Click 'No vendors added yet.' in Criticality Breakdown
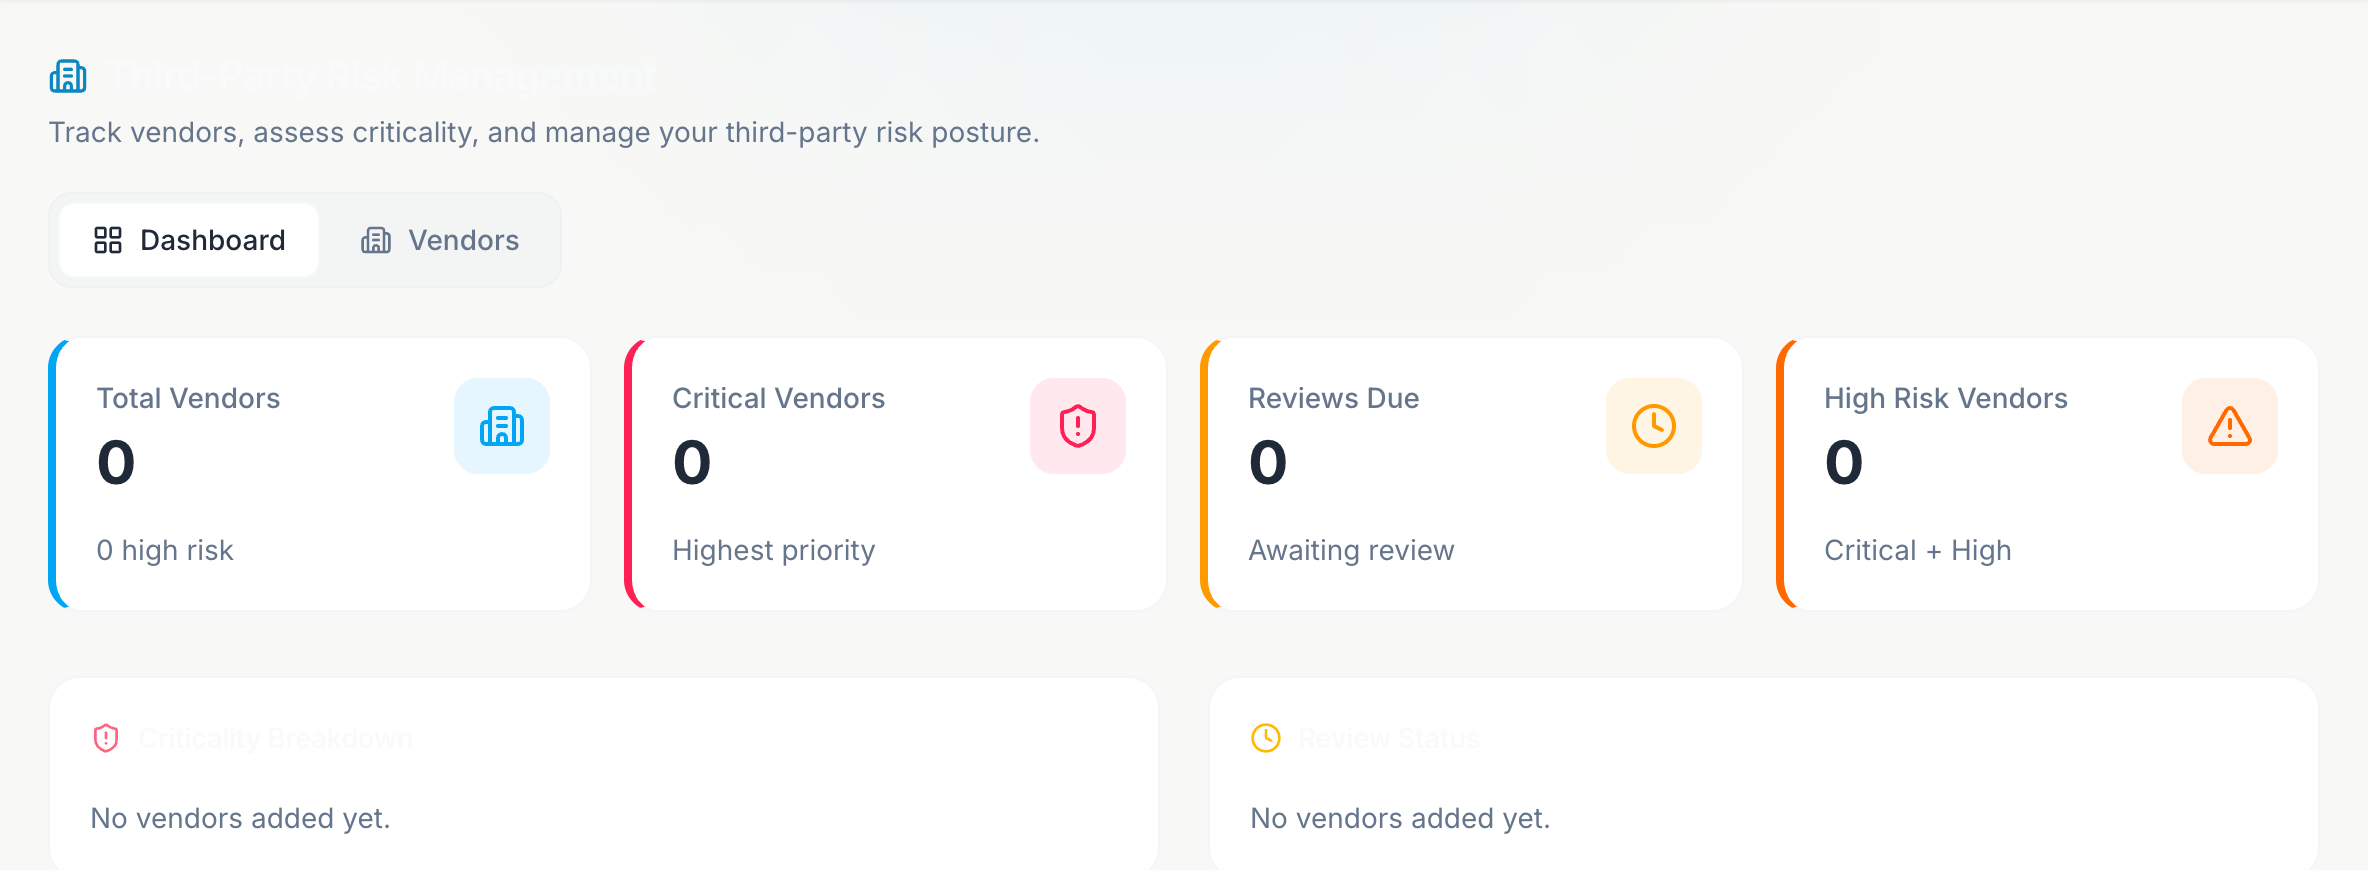Screen dimensions: 2368x870 pyautogui.click(x=240, y=818)
